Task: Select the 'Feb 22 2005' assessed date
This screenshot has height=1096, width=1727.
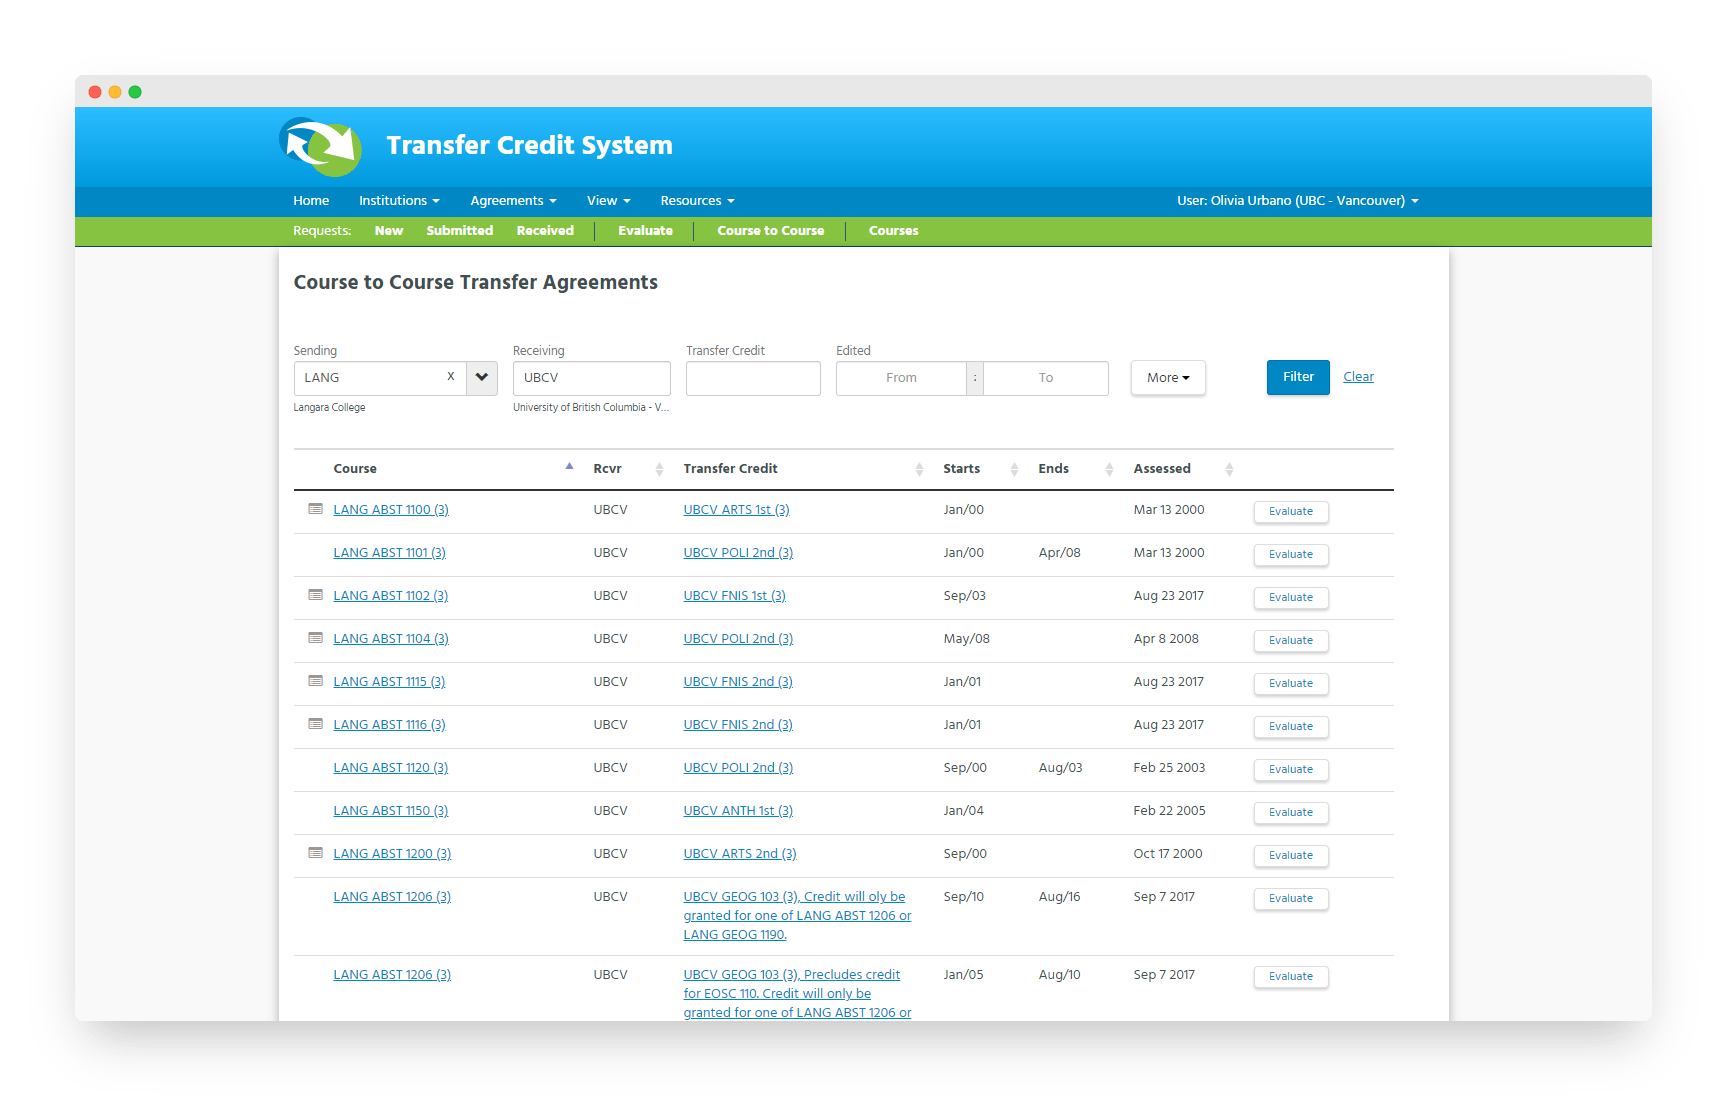Action: [x=1169, y=811]
